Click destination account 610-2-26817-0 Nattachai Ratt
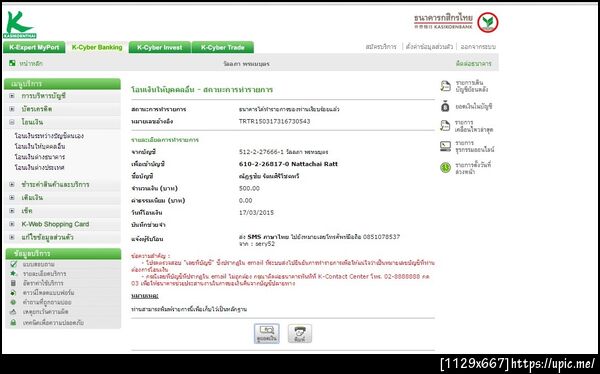600x374 pixels. [288, 164]
